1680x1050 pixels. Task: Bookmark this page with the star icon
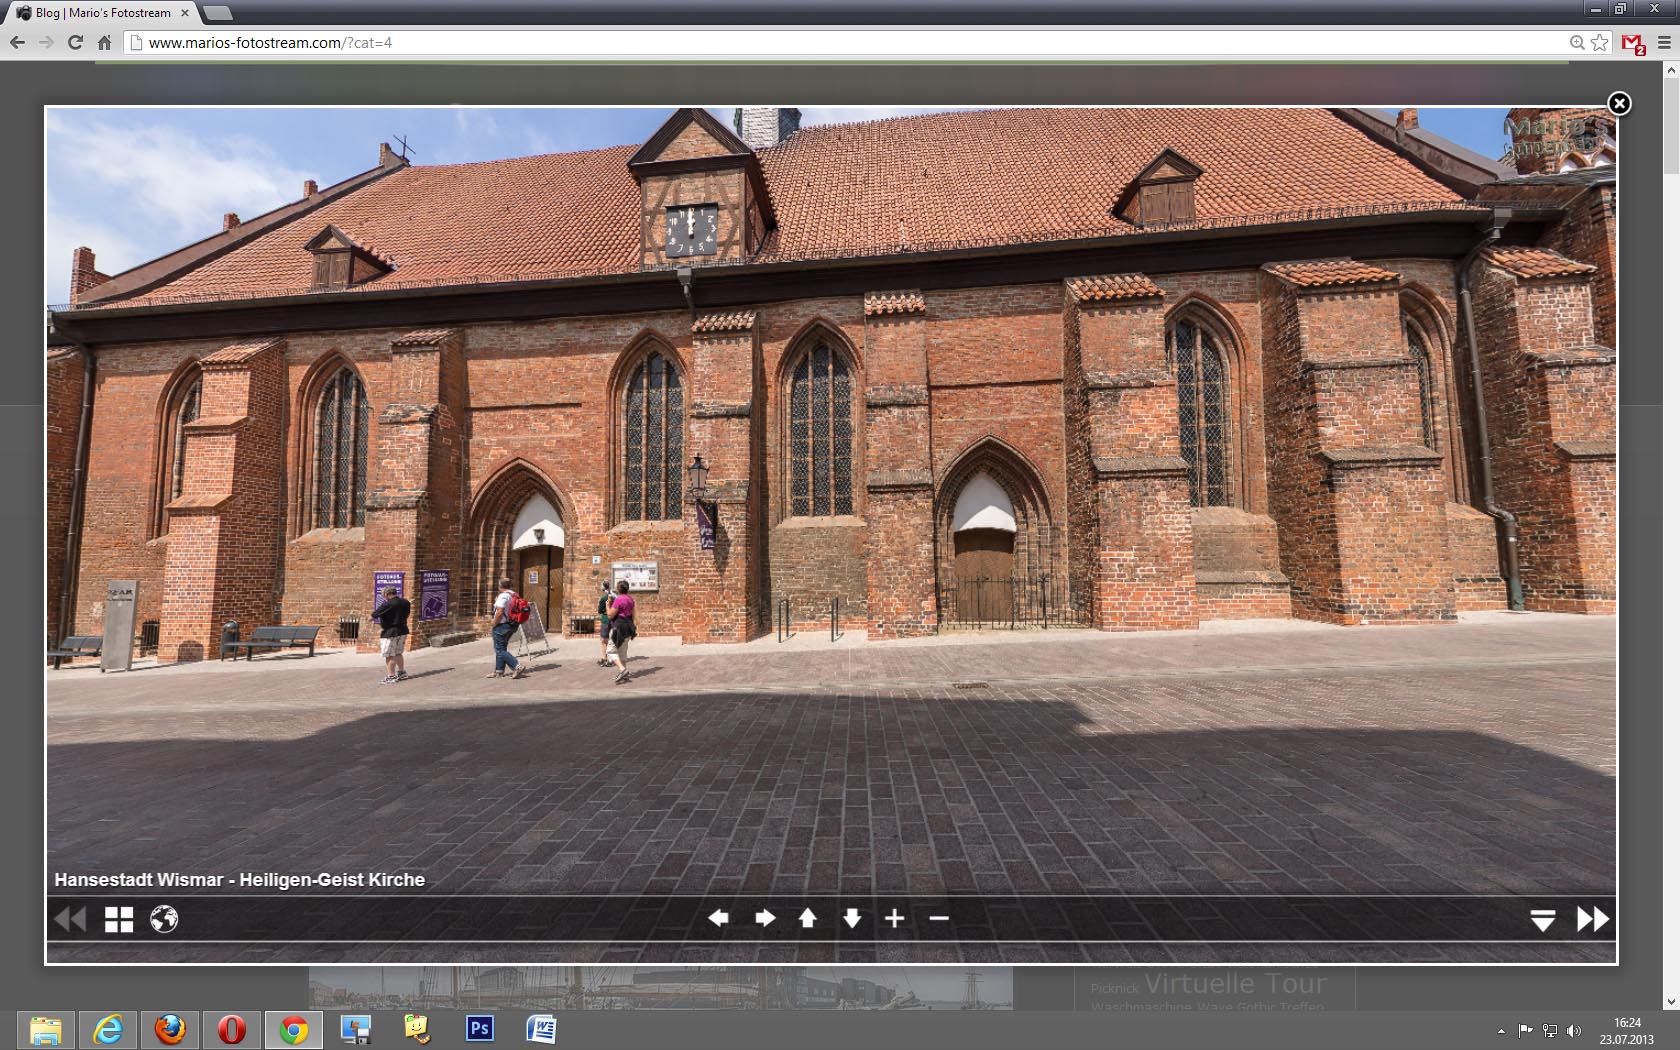[1600, 42]
